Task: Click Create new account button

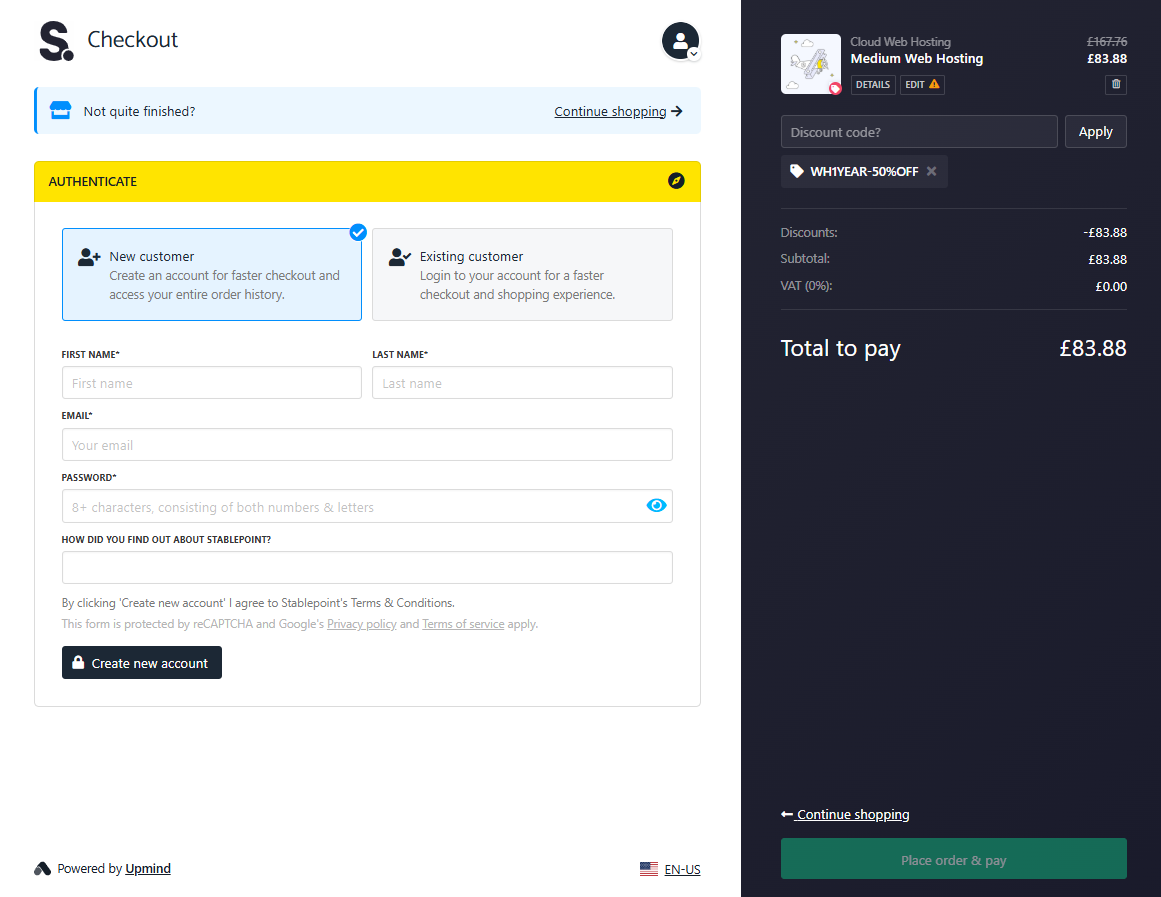Action: pos(141,663)
